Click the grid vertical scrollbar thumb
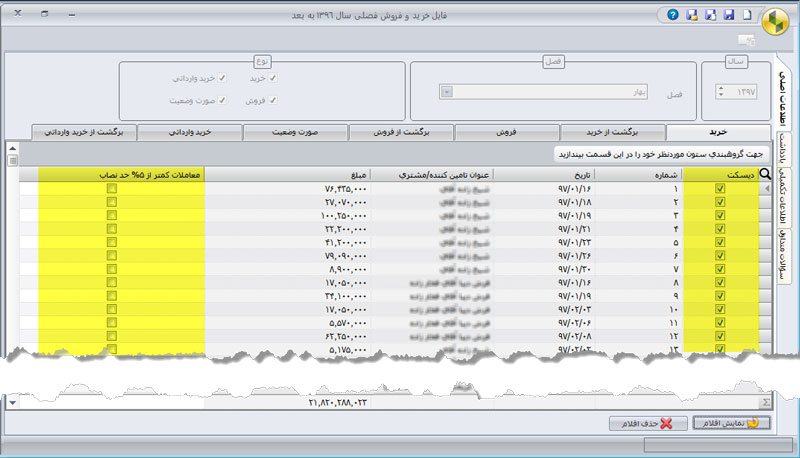Viewport: 800px width, 458px height. 13,160
